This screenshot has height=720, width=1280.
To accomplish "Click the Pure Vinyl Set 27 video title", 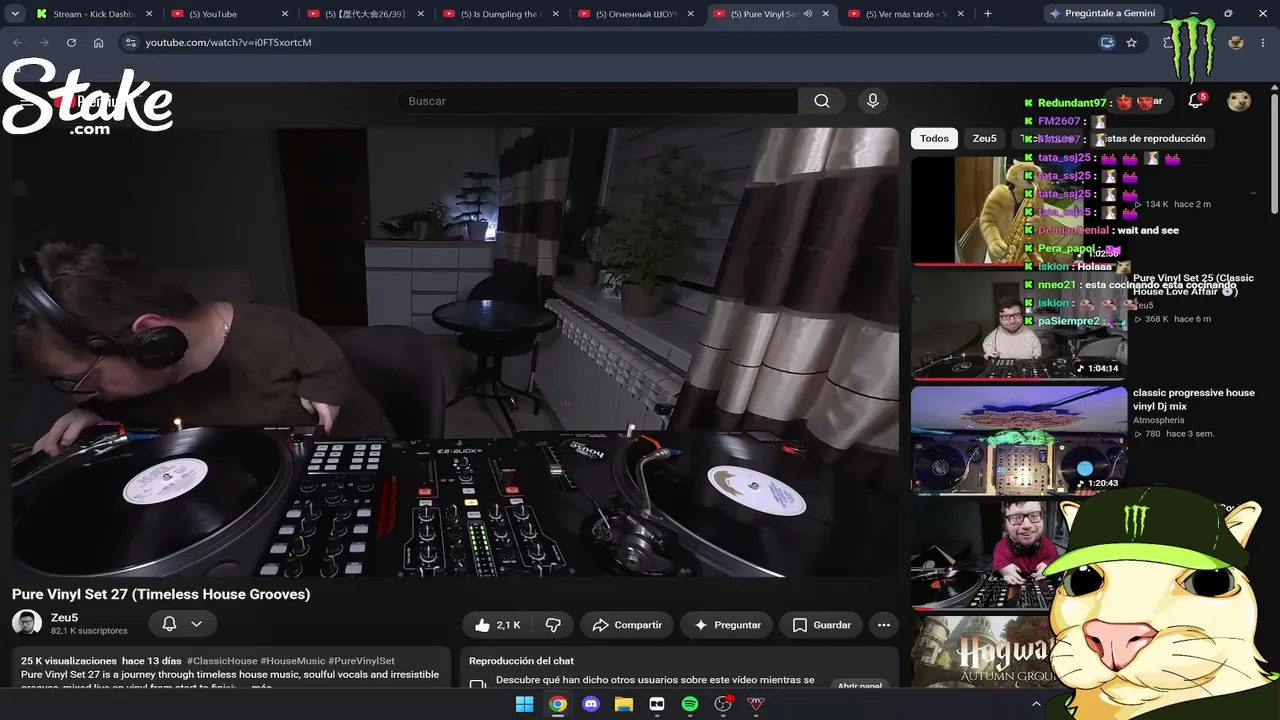I will pyautogui.click(x=161, y=594).
